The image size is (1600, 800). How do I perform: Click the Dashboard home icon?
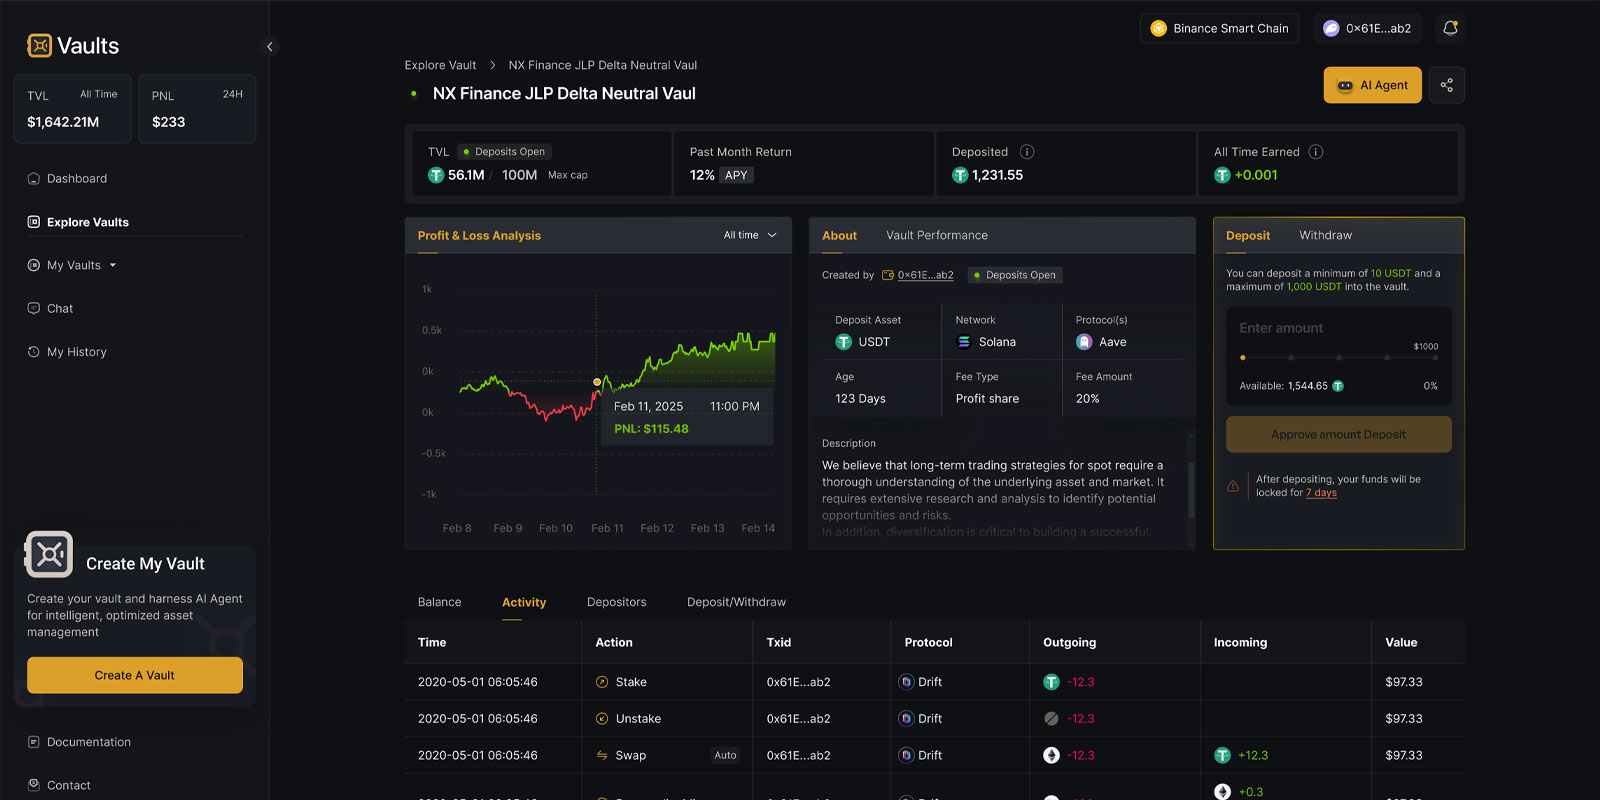coord(34,179)
